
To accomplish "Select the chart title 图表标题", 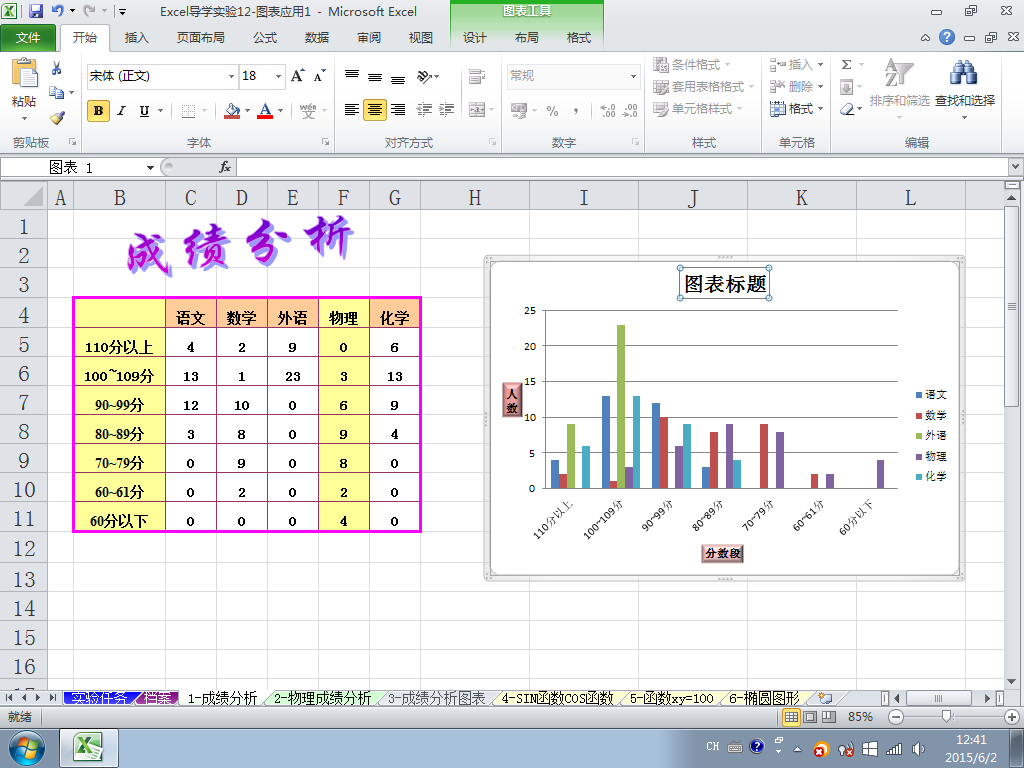I will click(x=725, y=283).
